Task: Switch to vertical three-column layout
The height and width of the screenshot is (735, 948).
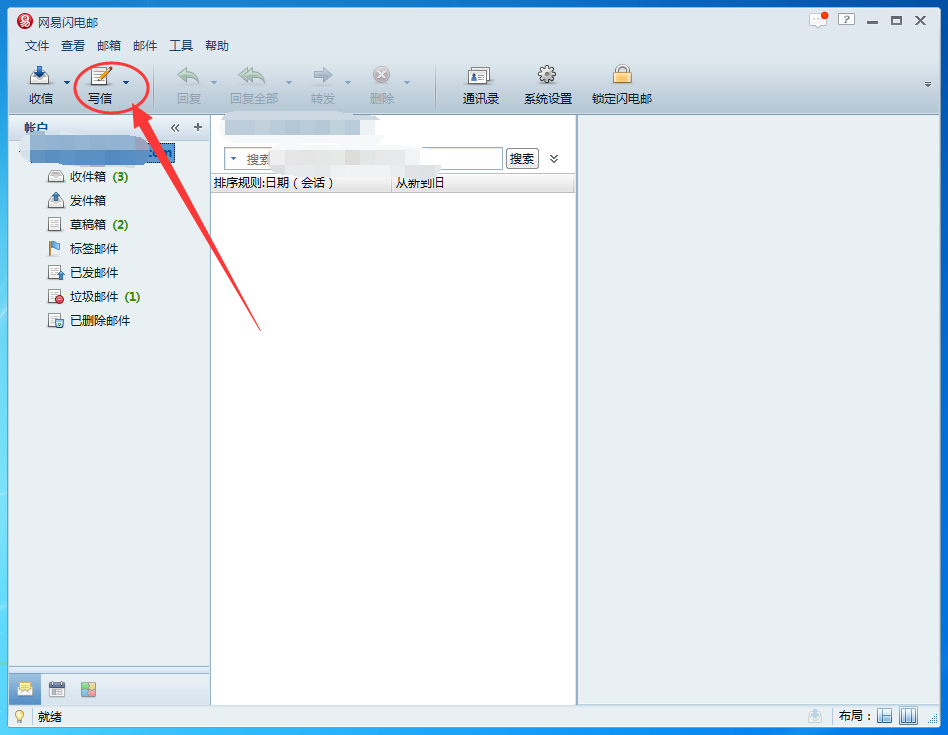Action: [x=908, y=716]
